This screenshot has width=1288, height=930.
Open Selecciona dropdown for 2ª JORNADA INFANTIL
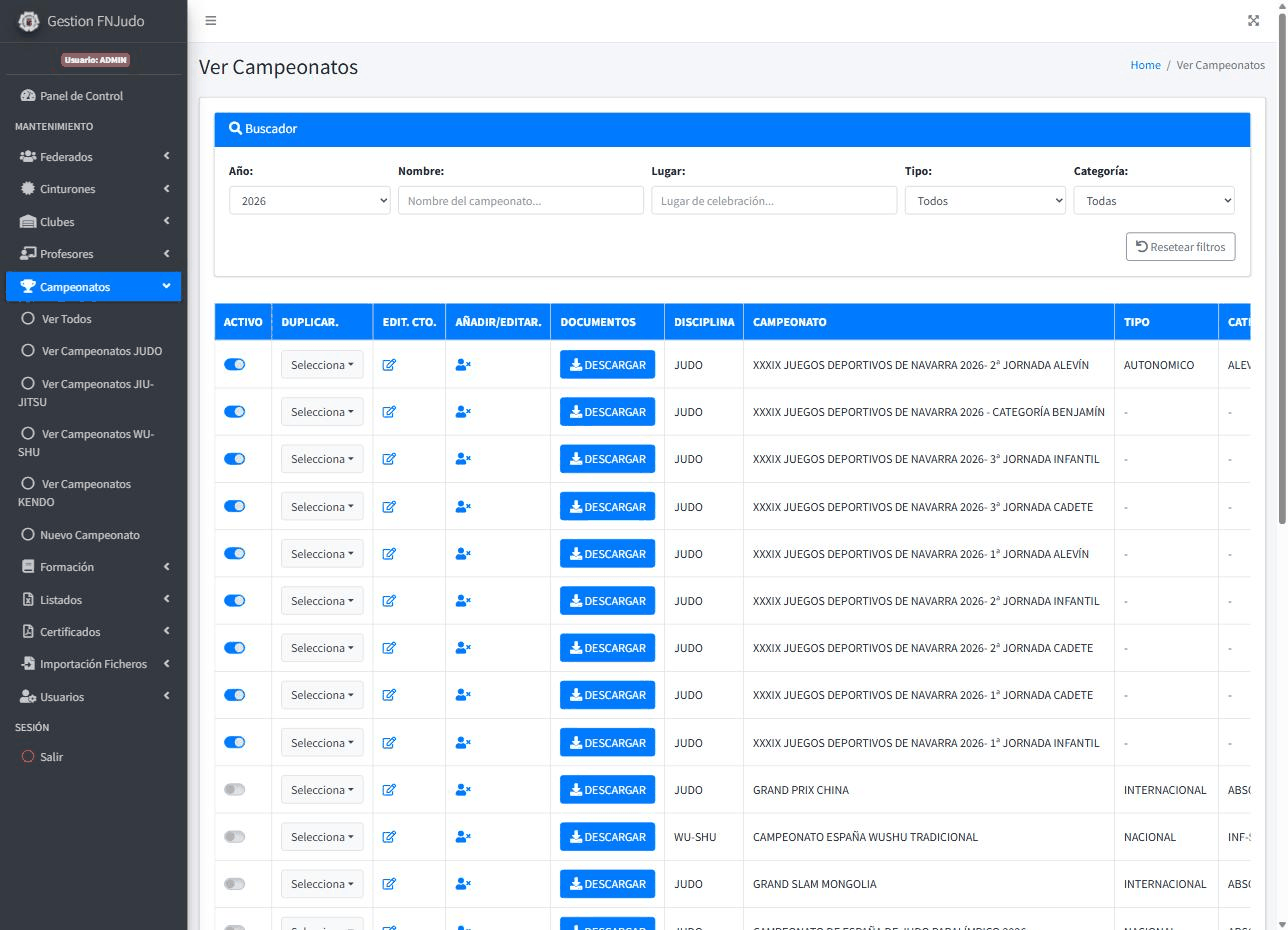click(322, 601)
